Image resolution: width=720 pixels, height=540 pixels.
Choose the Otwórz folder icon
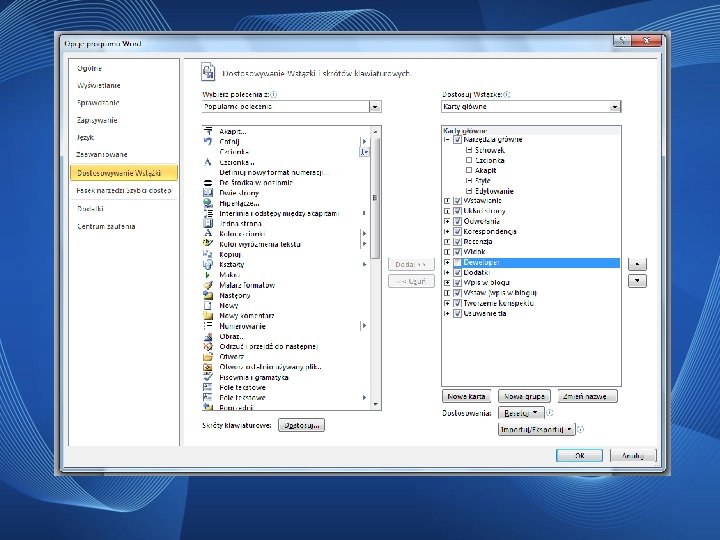coord(208,356)
